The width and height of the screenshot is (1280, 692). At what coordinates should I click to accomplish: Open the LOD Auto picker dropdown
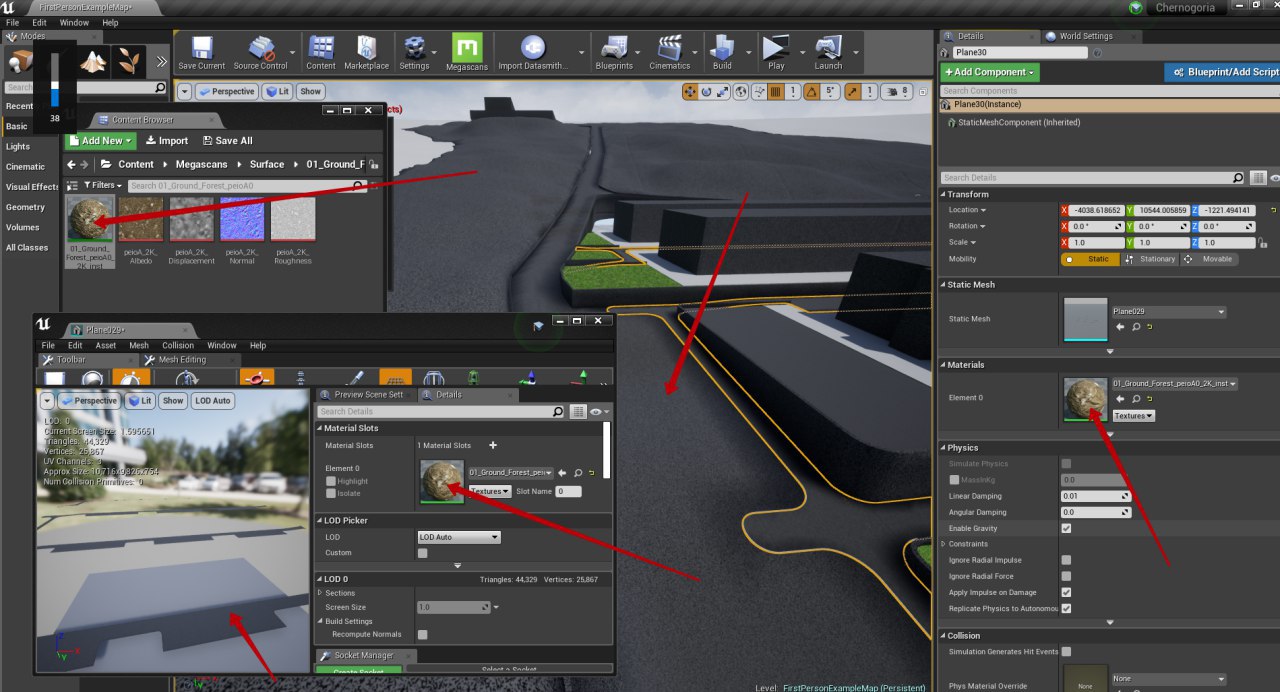click(x=459, y=537)
